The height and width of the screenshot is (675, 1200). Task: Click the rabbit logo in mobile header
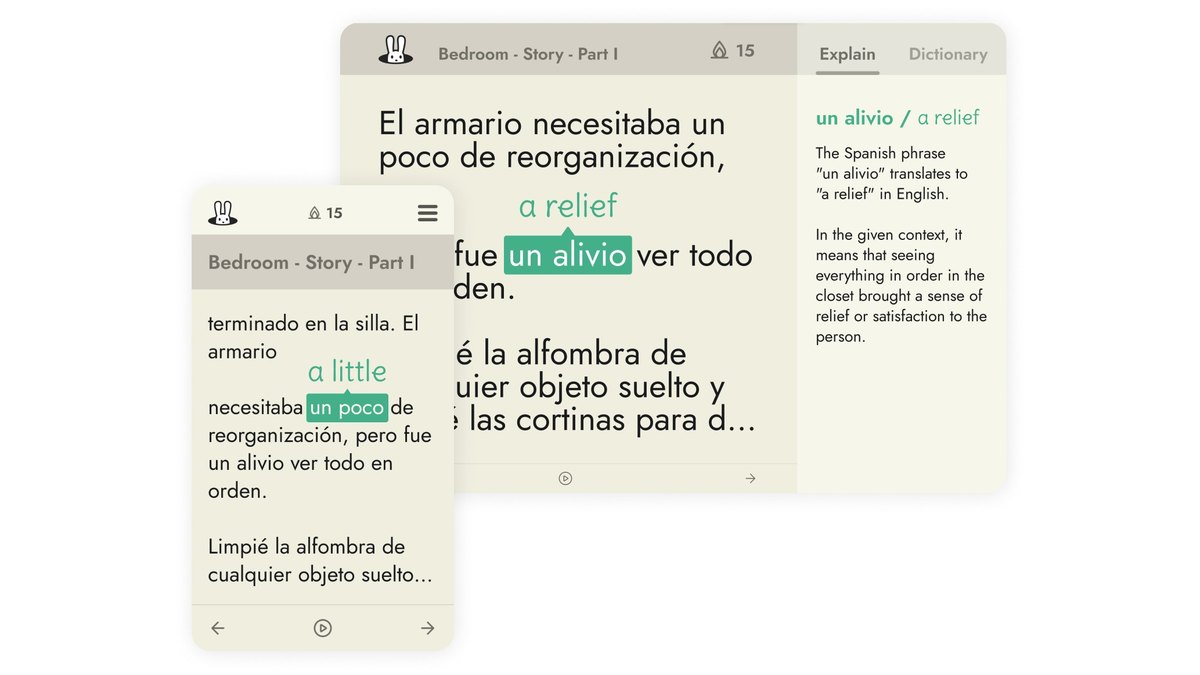(x=223, y=213)
